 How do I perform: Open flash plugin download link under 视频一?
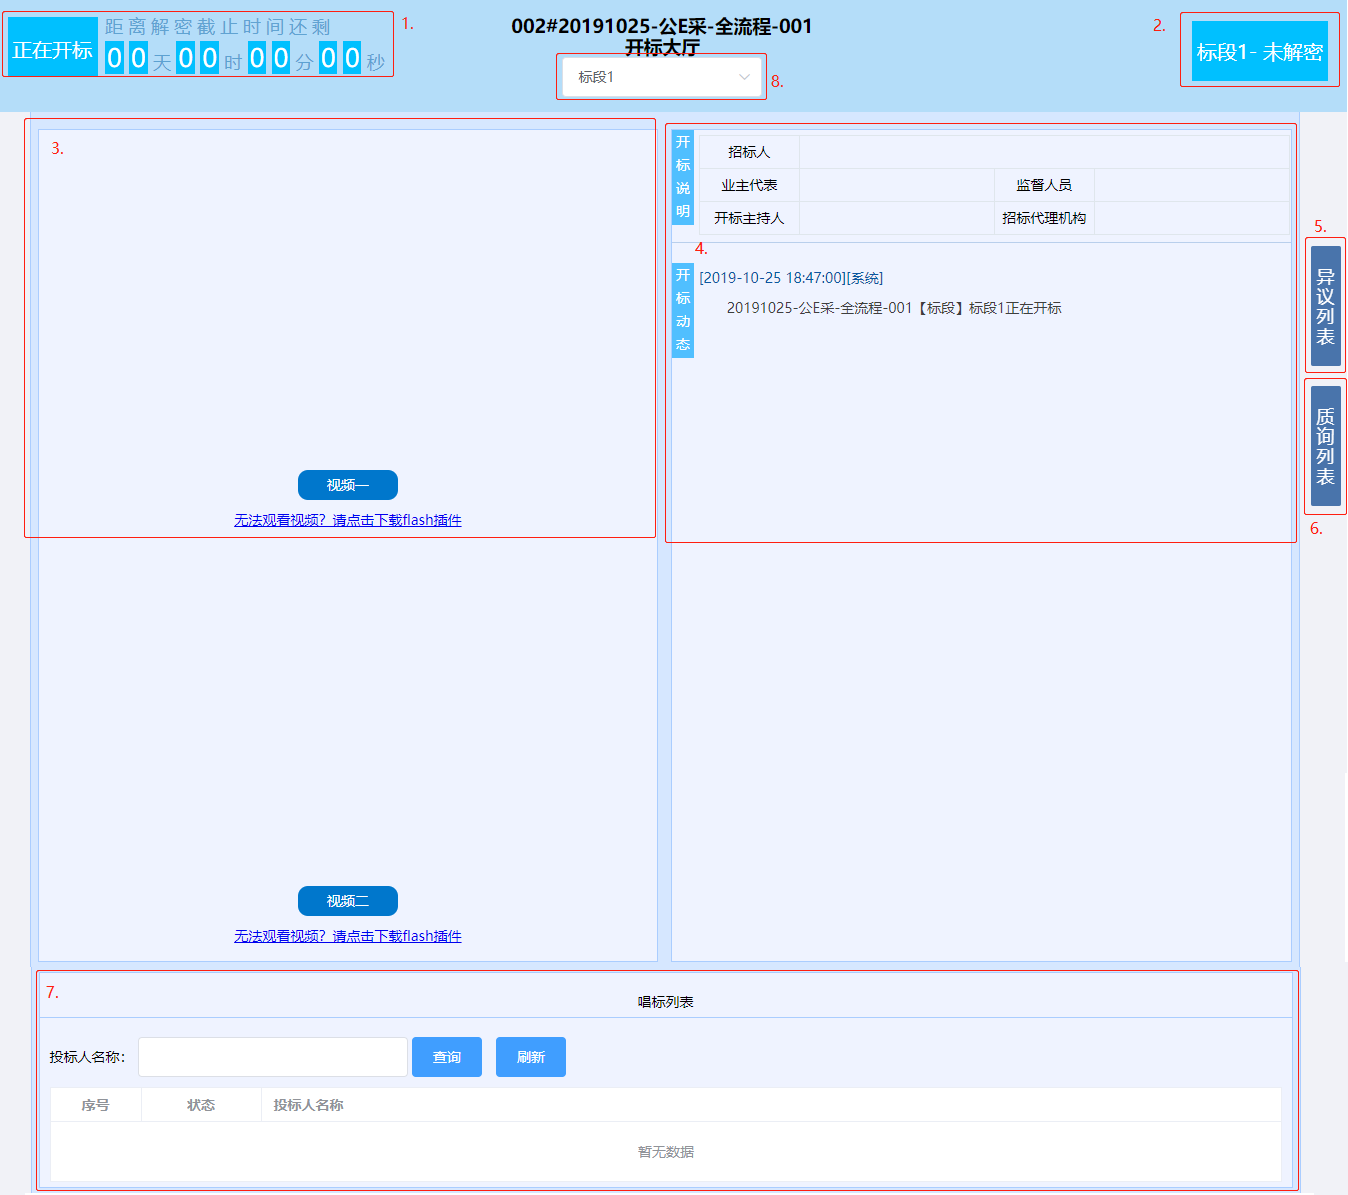[347, 520]
